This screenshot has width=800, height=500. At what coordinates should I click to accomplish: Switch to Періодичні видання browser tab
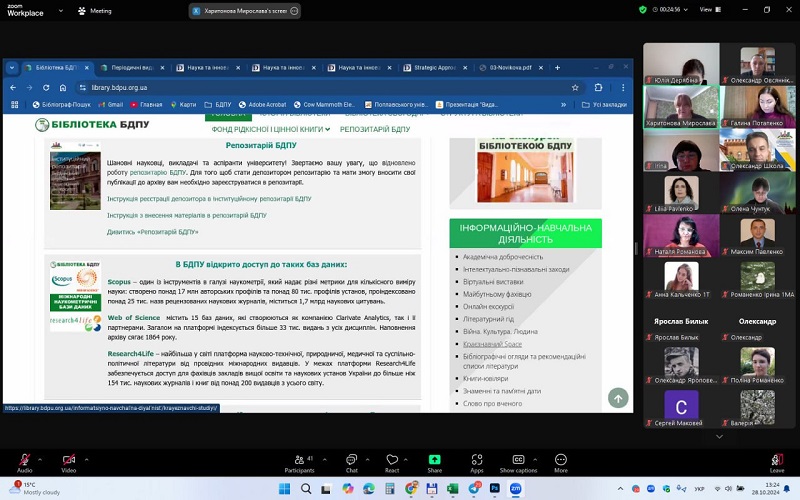pyautogui.click(x=132, y=67)
